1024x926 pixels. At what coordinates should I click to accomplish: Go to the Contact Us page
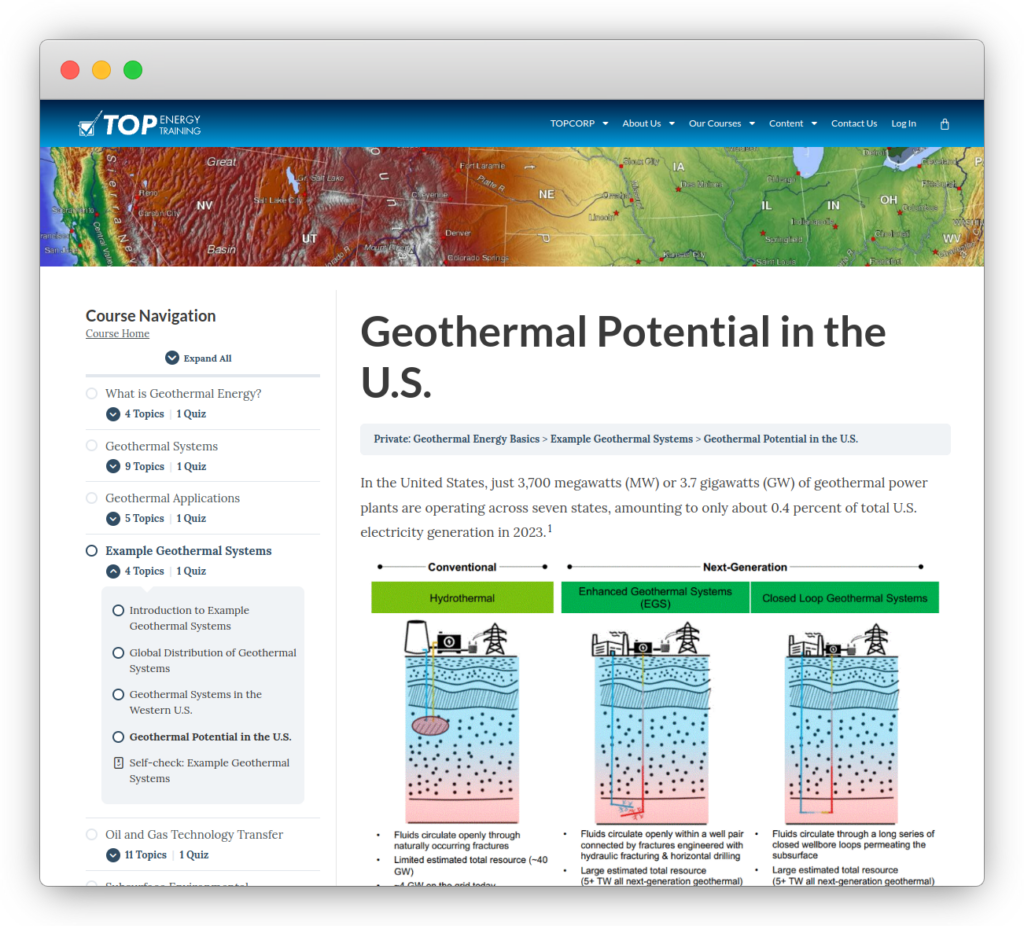(854, 123)
